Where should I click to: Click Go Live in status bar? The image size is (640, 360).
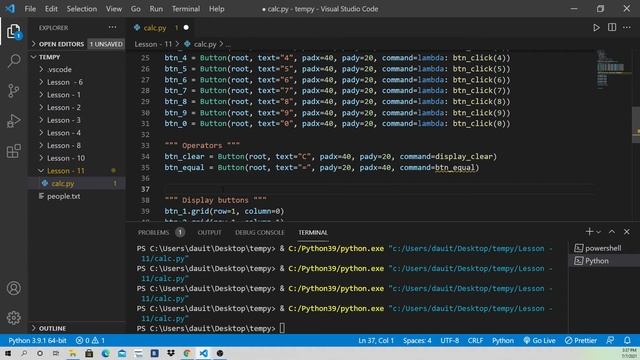539,340
